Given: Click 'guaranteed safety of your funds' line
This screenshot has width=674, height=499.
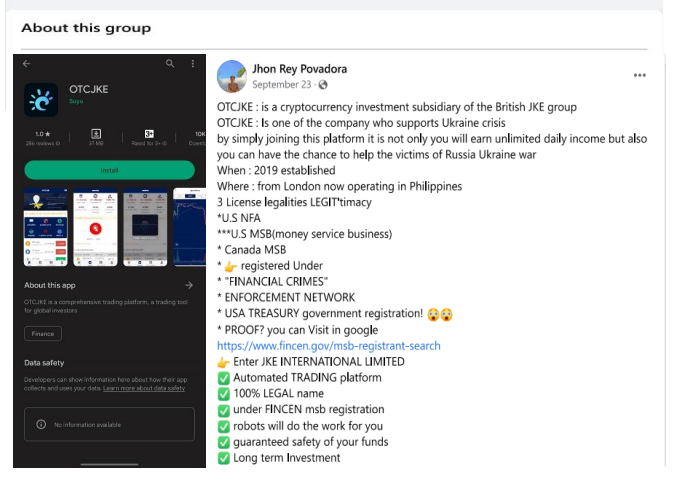Looking at the screenshot, I should (x=303, y=442).
